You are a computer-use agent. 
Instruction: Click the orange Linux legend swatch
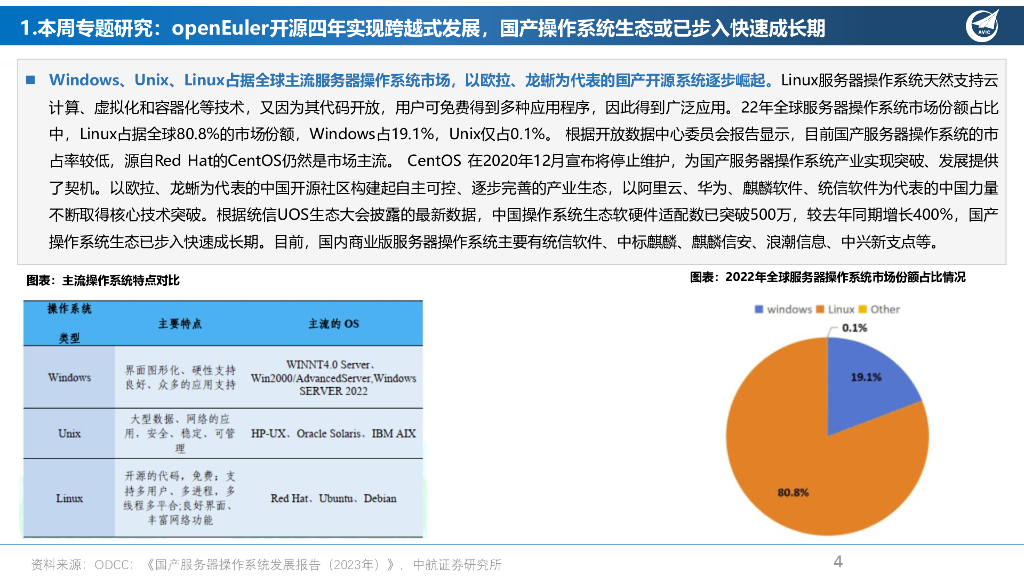(x=820, y=309)
